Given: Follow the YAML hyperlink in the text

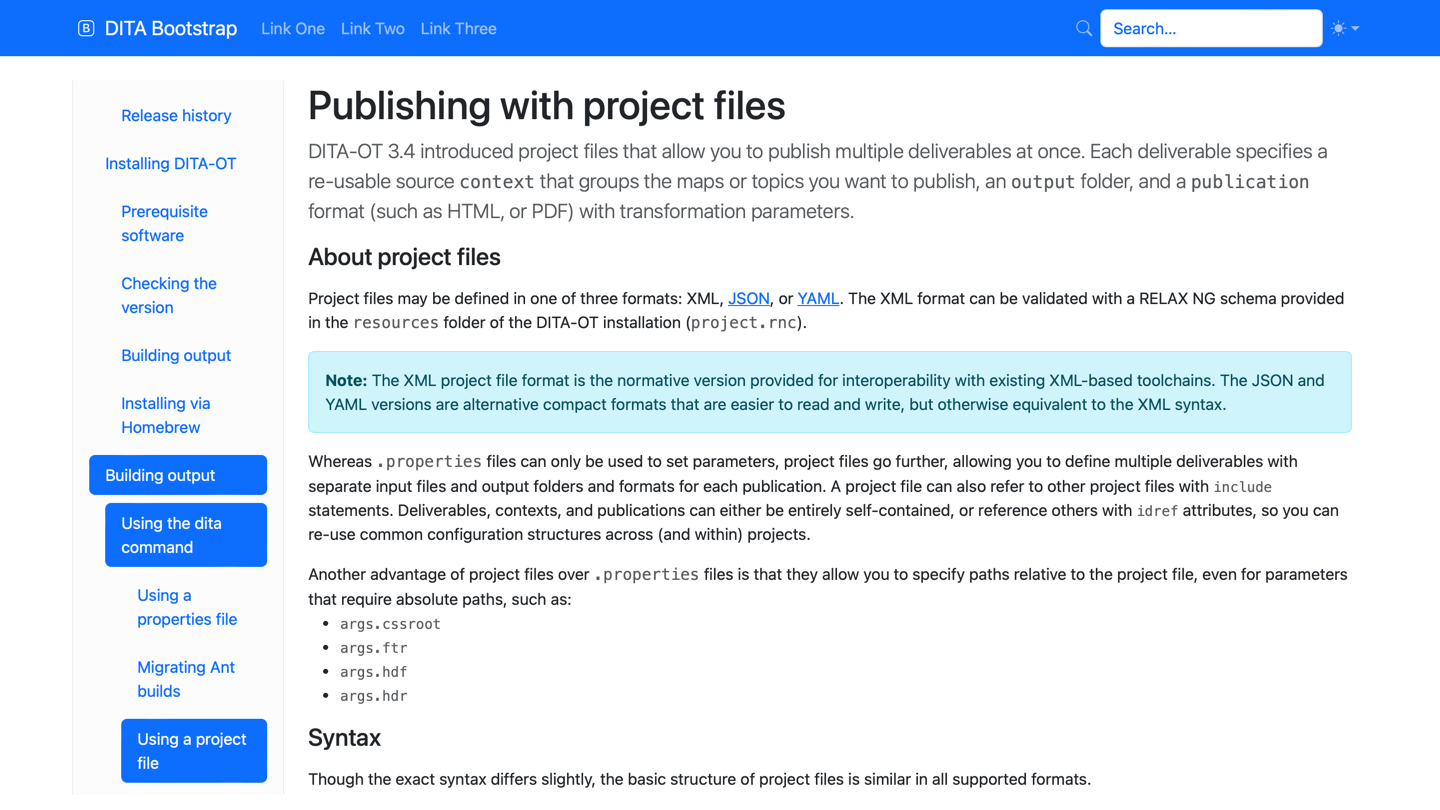Looking at the screenshot, I should [817, 298].
